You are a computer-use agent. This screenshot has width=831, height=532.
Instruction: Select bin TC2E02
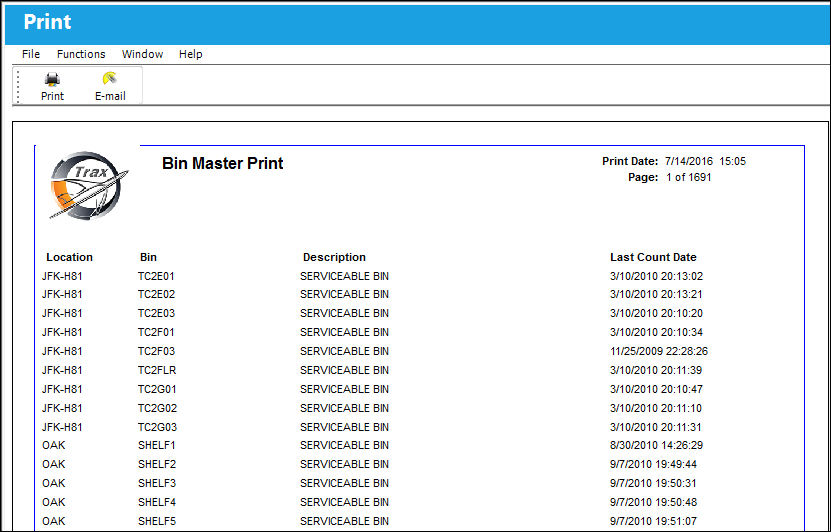pyautogui.click(x=156, y=295)
